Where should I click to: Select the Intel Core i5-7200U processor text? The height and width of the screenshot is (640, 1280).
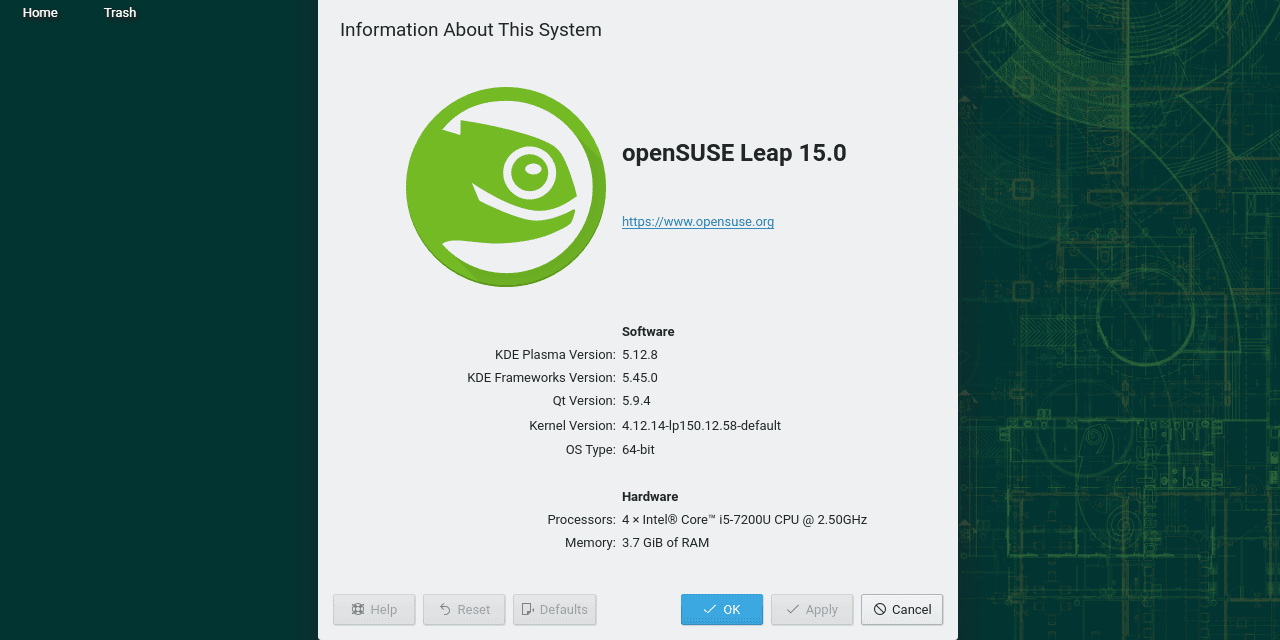(744, 520)
